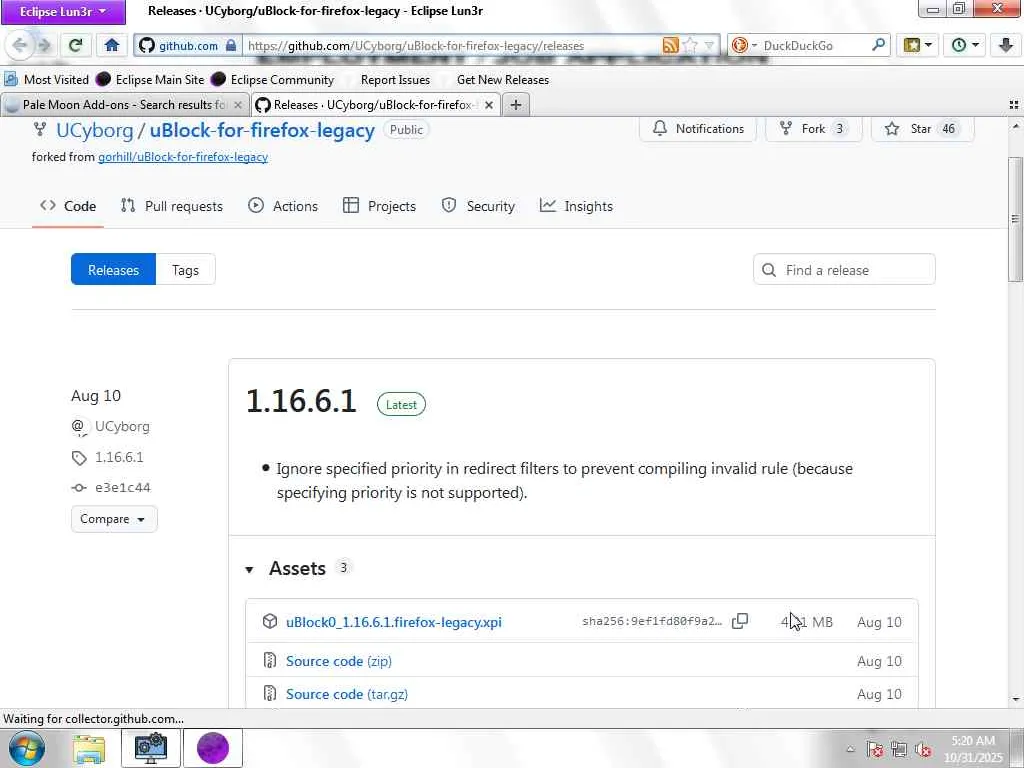Open the monitor-with-gears app on taskbar

point(151,748)
